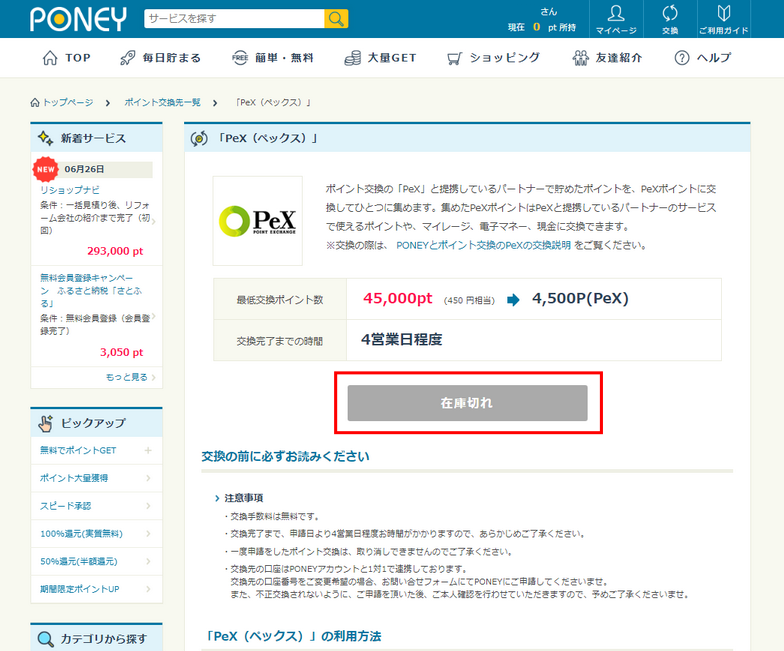
Task: Click the PeX header exchange icon
Action: [199, 138]
